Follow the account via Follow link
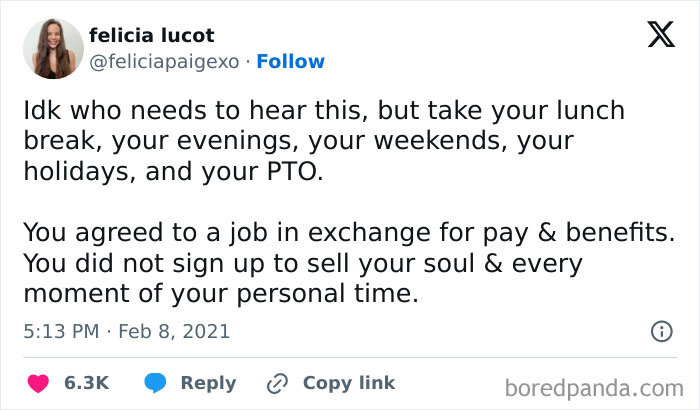700x410 pixels. pos(291,62)
